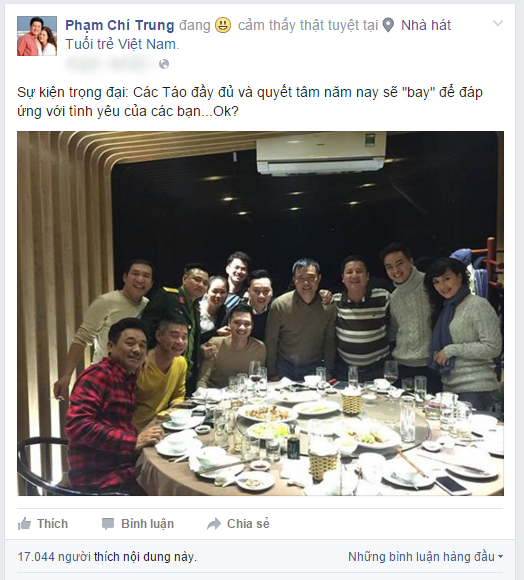The height and width of the screenshot is (580, 524).
Task: Click cảm thấy thật tuyệt feeling text
Action: click(308, 25)
